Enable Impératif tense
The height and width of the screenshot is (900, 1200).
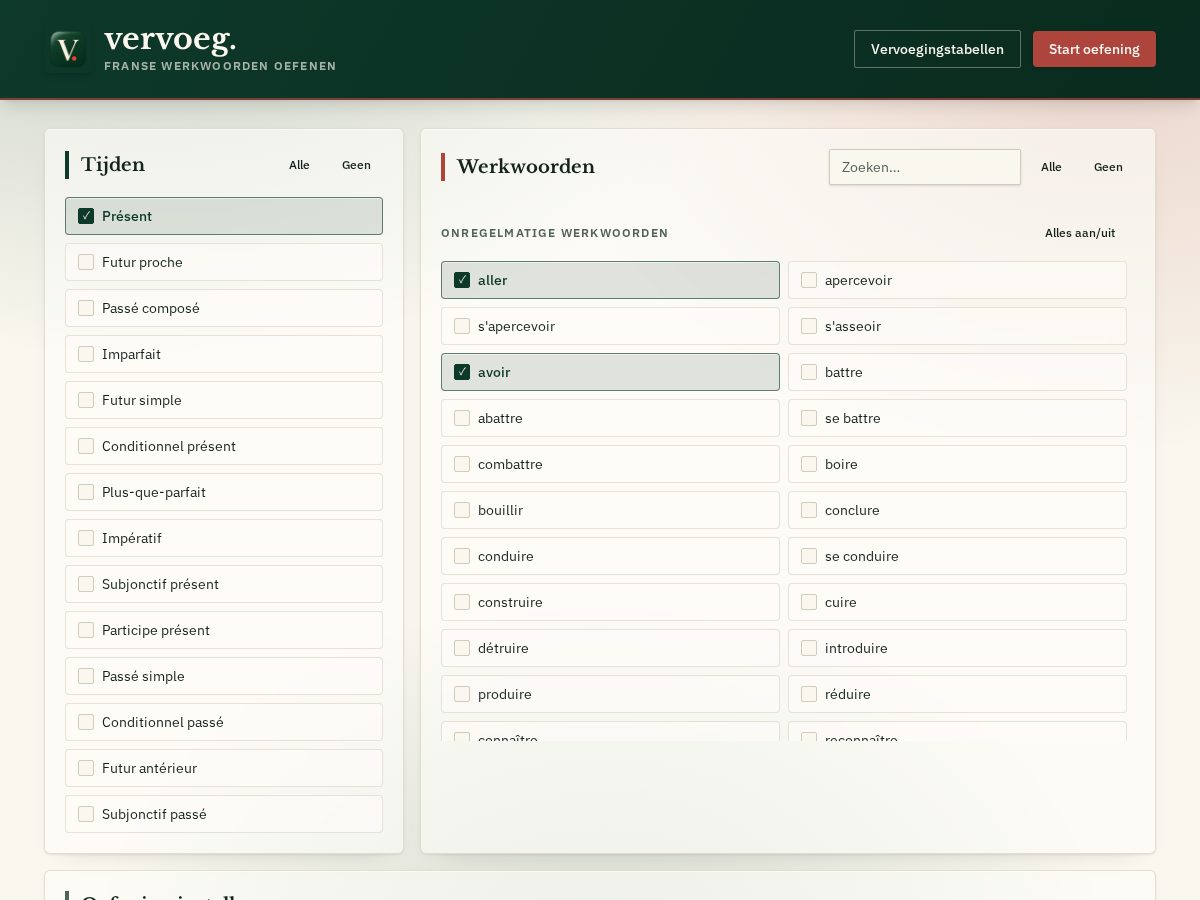[x=224, y=538]
